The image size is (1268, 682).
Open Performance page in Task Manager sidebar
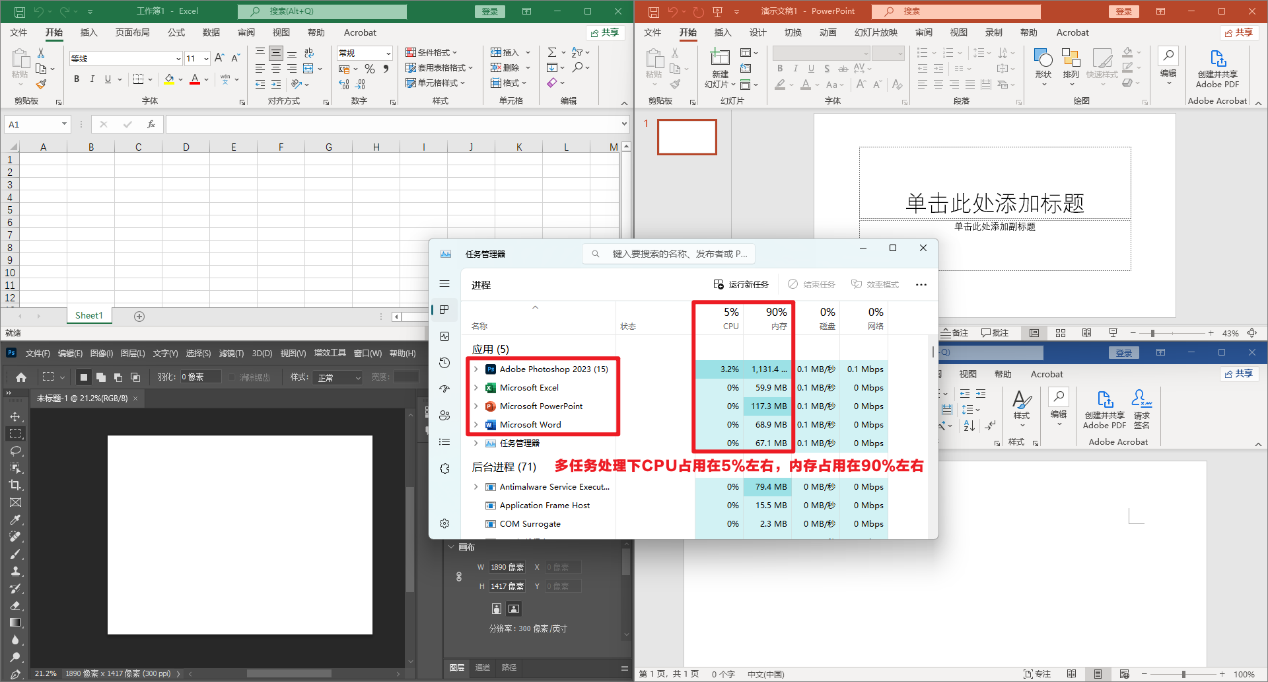tap(445, 336)
